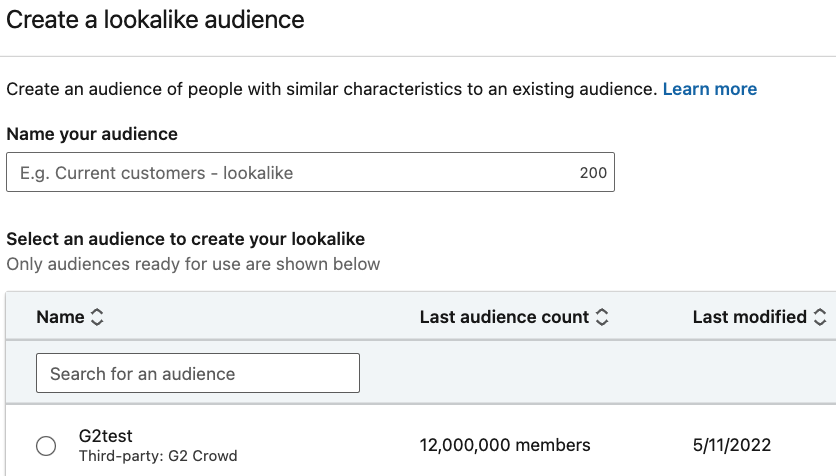Click the Select an audience section heading
The height and width of the screenshot is (476, 836).
186,239
